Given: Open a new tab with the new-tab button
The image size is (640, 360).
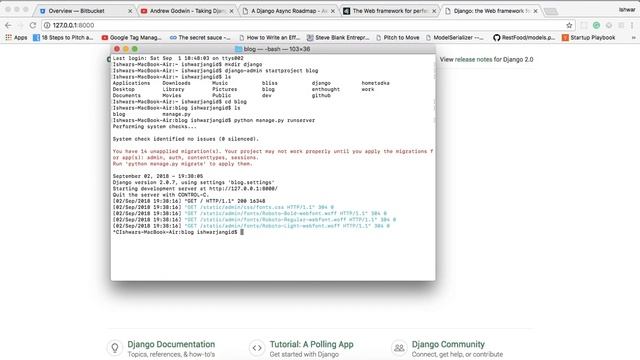Looking at the screenshot, I should (551, 11).
